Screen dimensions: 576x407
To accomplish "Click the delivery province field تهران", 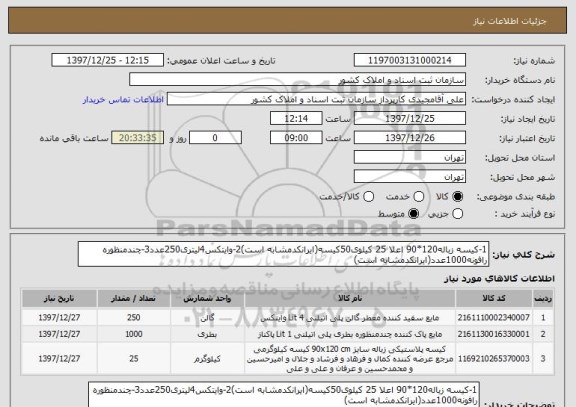I will pos(410,157).
